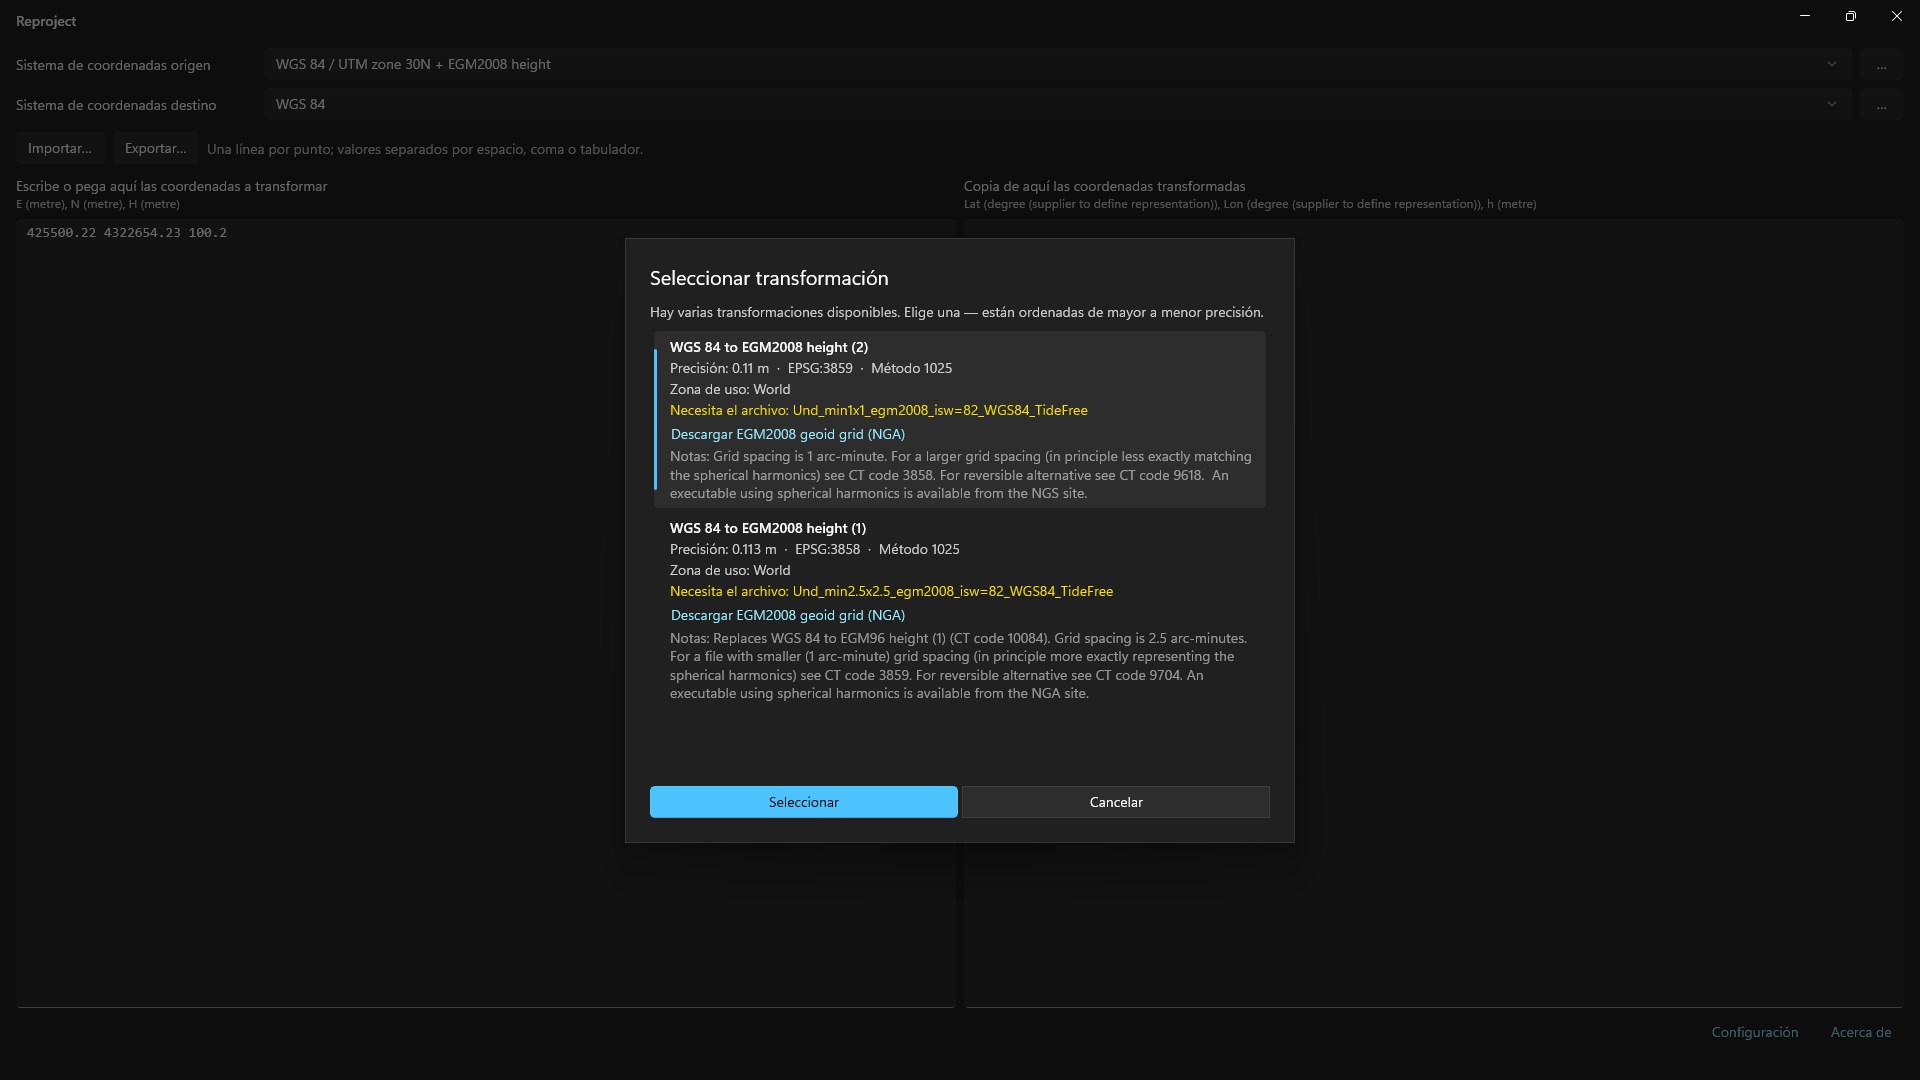The image size is (1920, 1080).
Task: Open second Descargar EGM2008 geoid grid link
Action: pos(787,615)
